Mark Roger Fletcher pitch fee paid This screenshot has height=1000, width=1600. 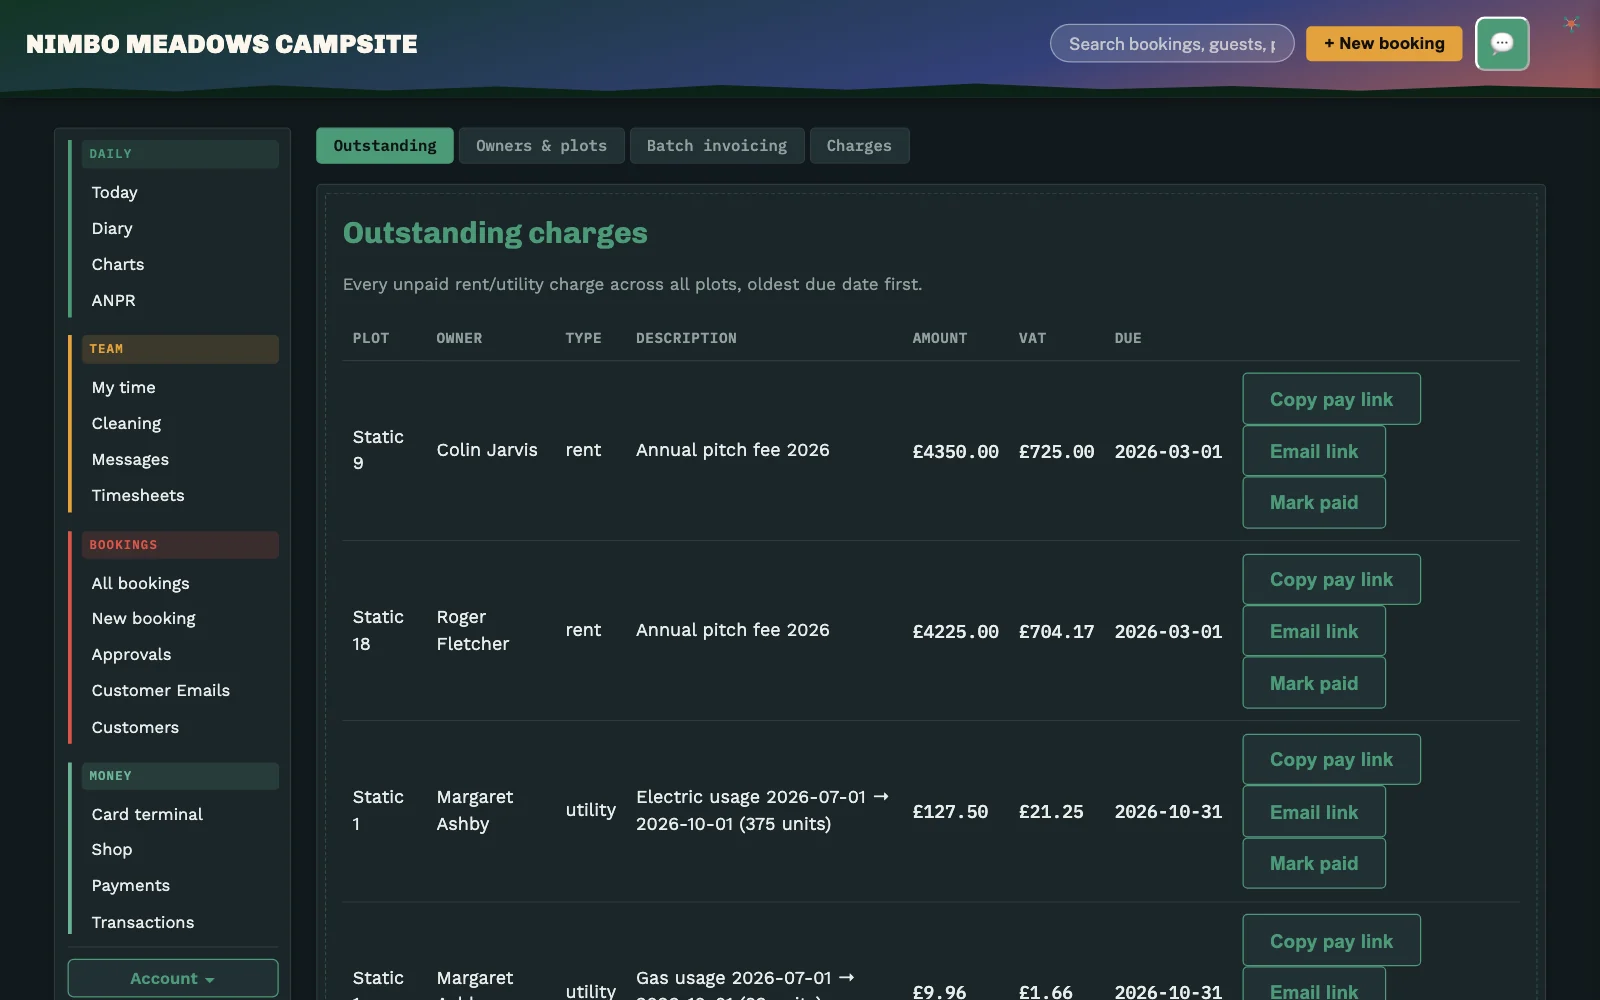[1314, 683]
